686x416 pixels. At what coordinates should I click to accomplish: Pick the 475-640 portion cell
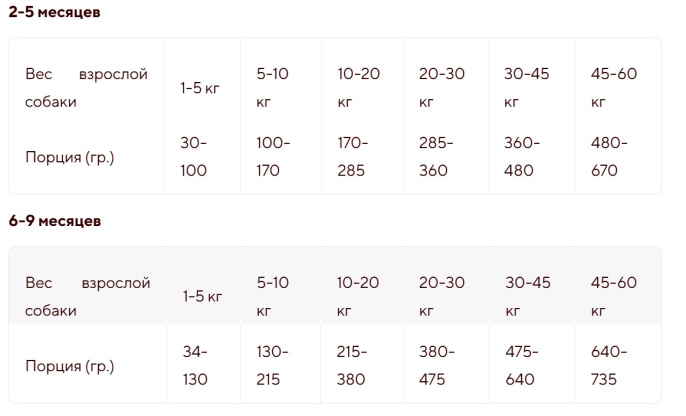[x=522, y=365]
